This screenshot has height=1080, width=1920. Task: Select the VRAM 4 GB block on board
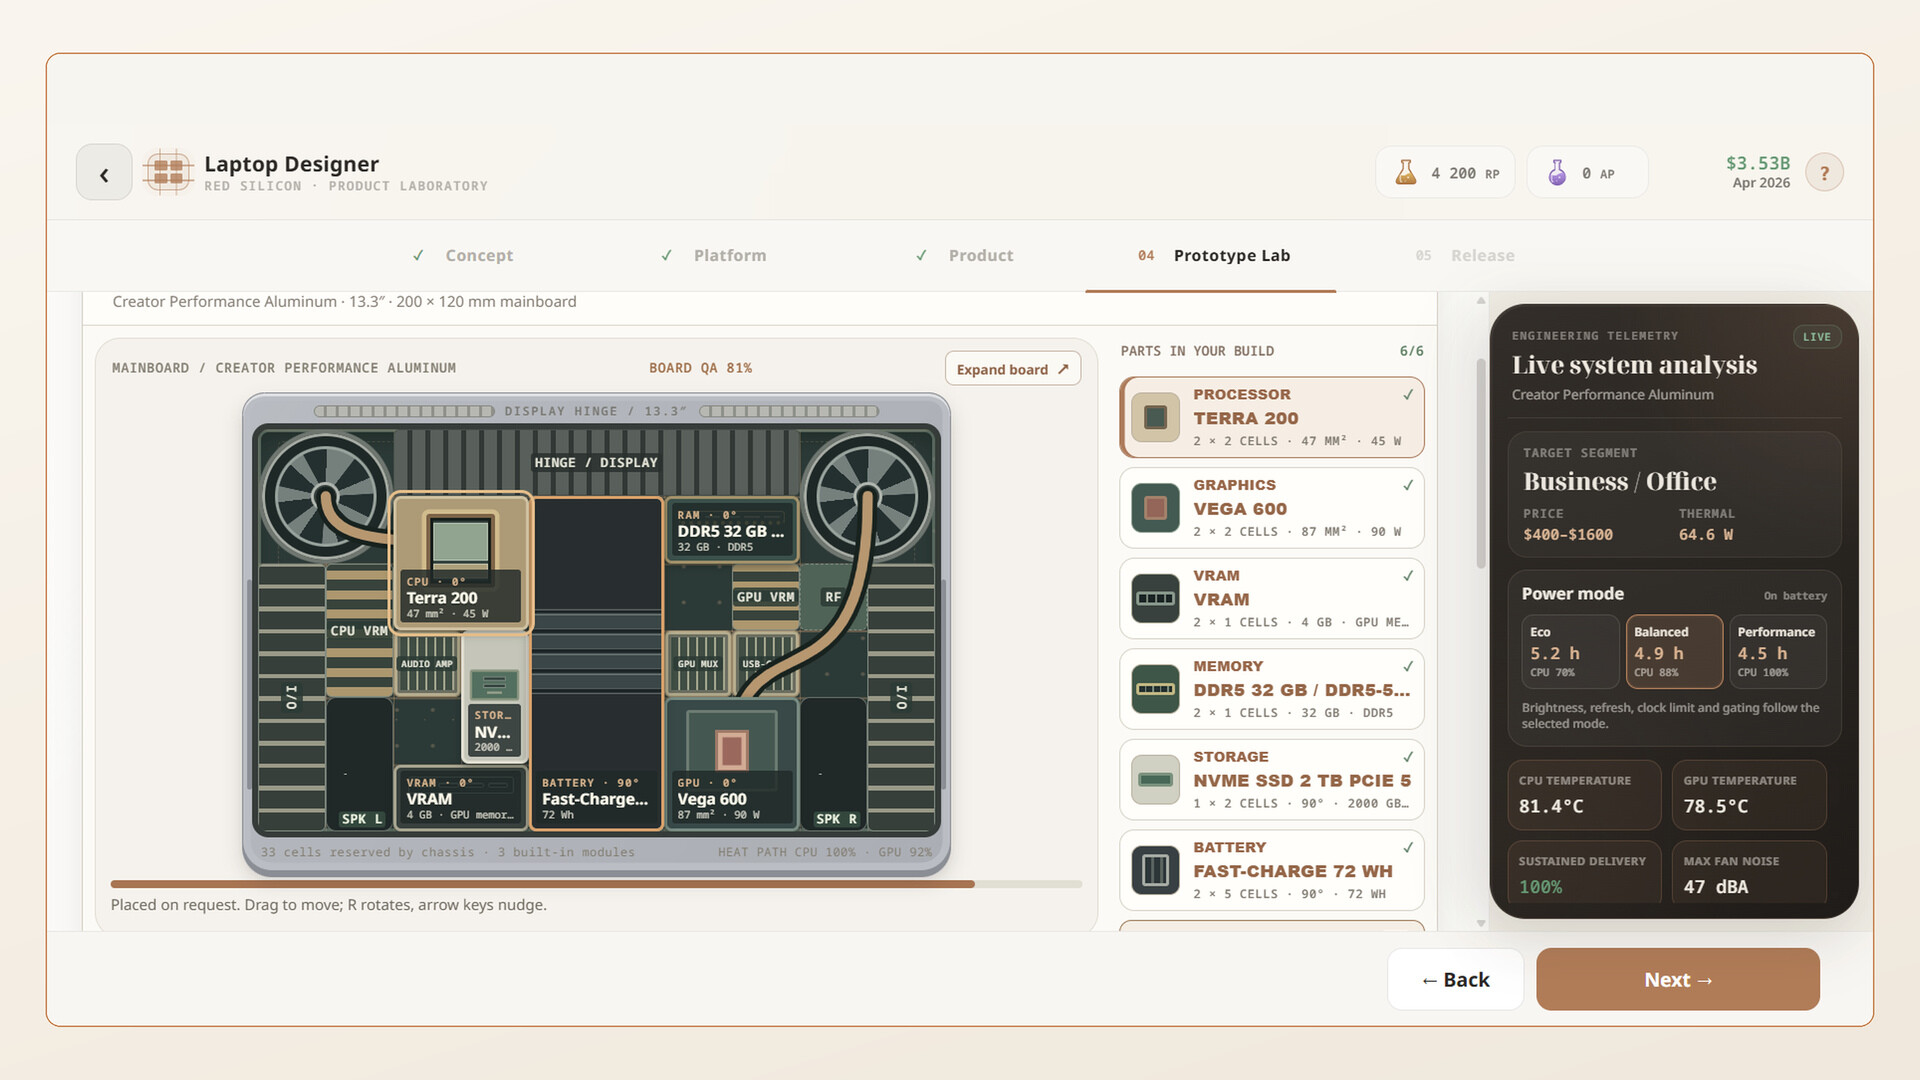click(x=461, y=799)
